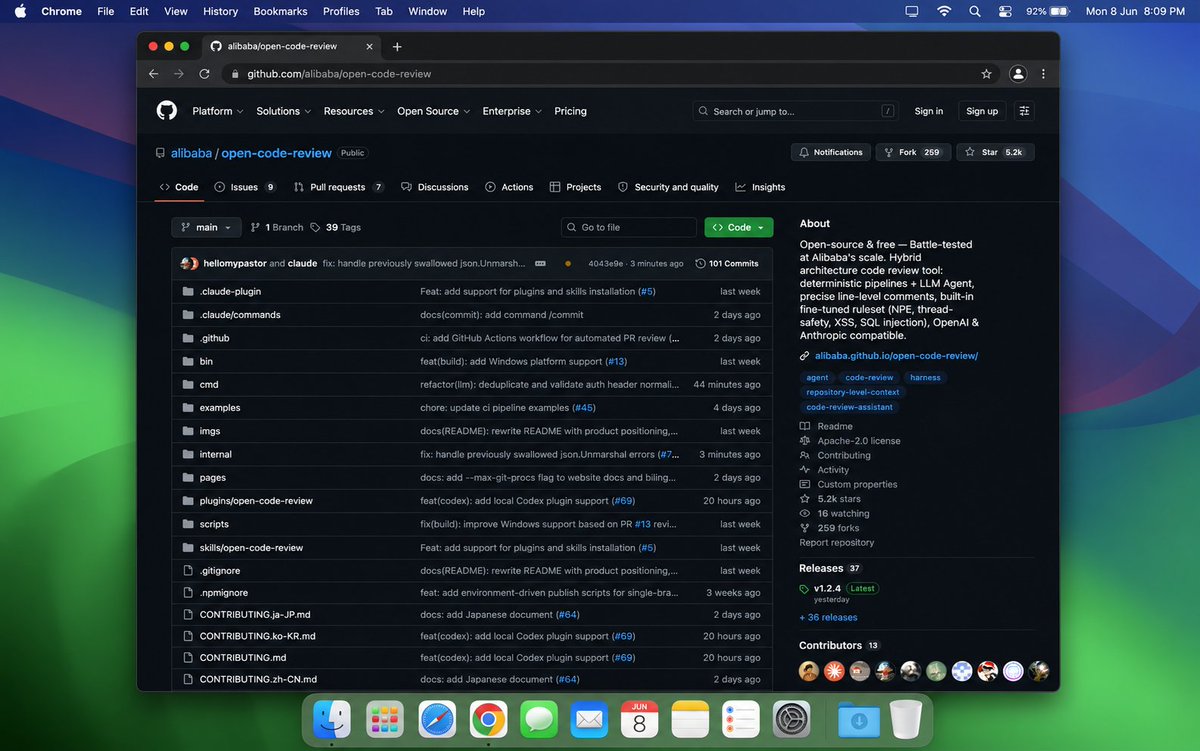Open the + 36 releases link
This screenshot has height=751, width=1200.
click(828, 618)
